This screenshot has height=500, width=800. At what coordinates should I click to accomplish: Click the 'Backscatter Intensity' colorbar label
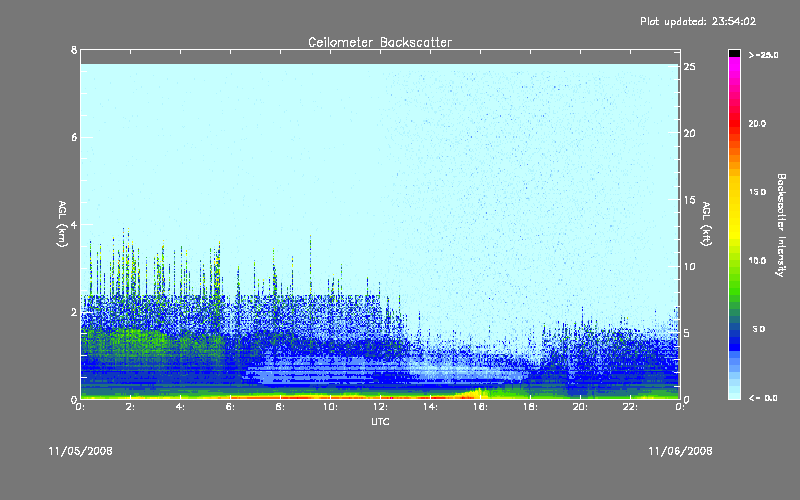[x=781, y=225]
